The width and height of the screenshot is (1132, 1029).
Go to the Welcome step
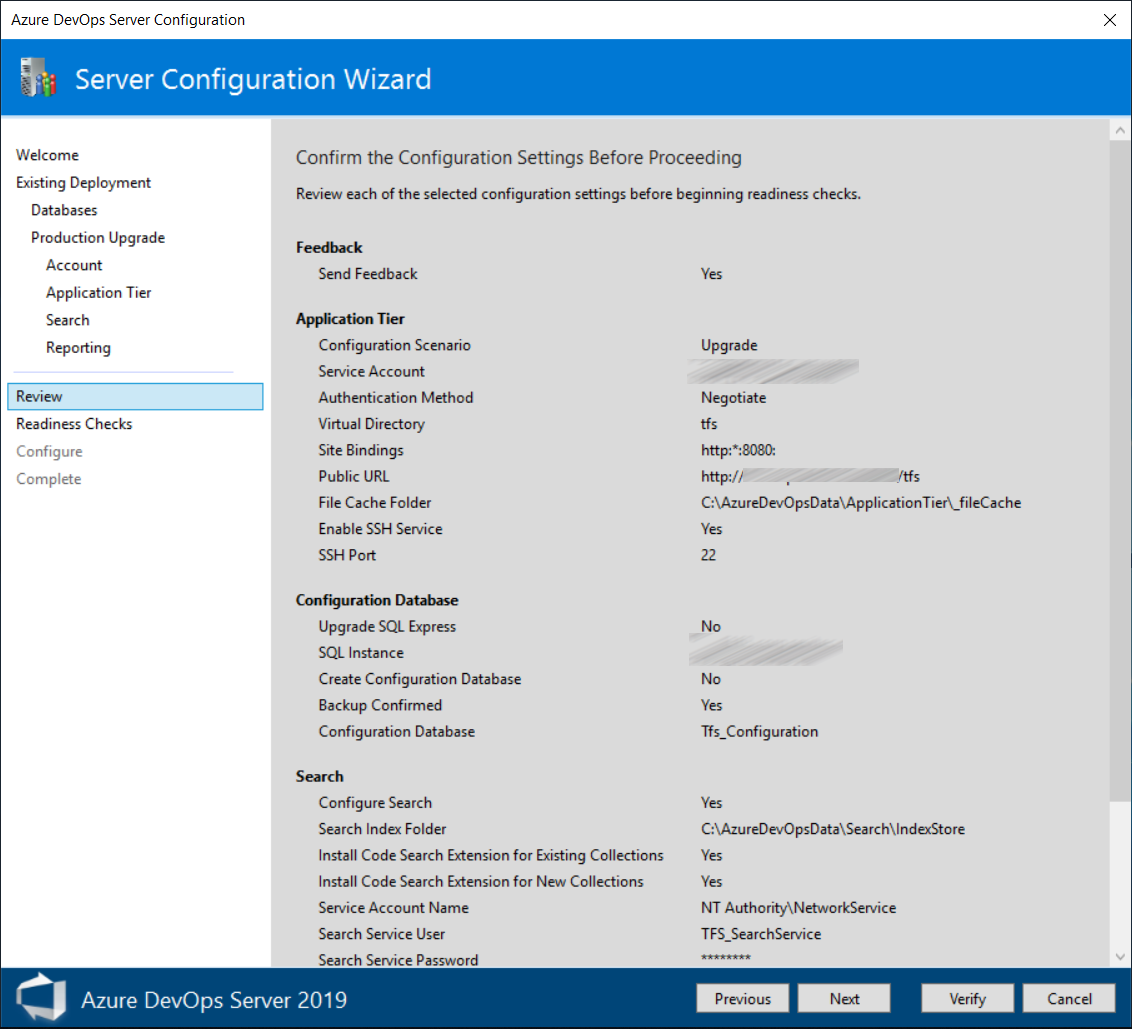coord(48,155)
